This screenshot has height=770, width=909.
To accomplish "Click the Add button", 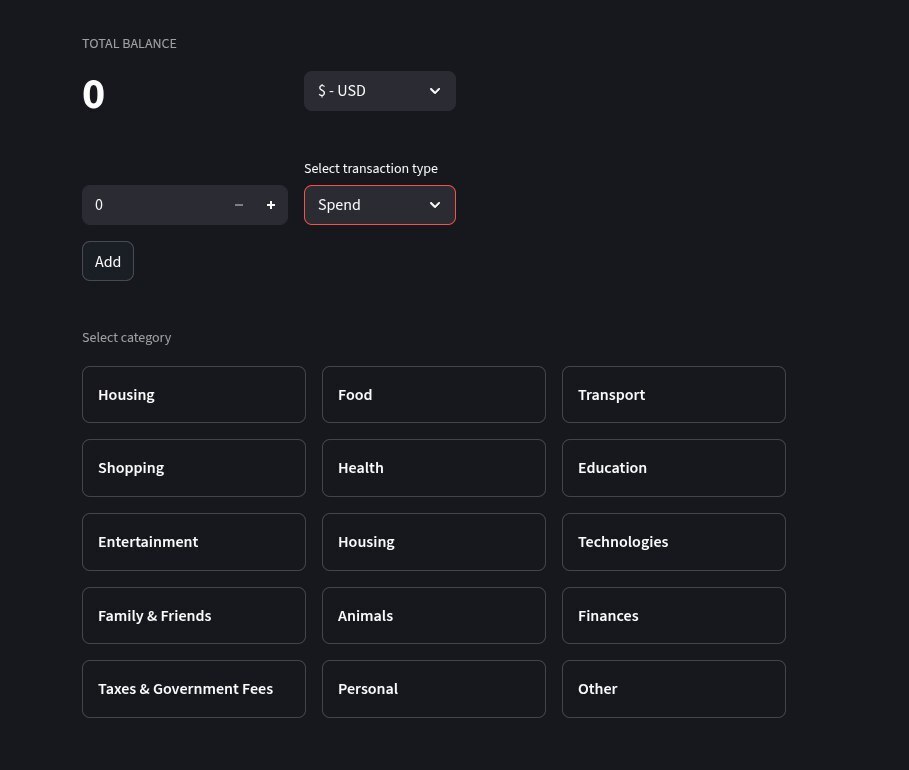I will click(108, 261).
